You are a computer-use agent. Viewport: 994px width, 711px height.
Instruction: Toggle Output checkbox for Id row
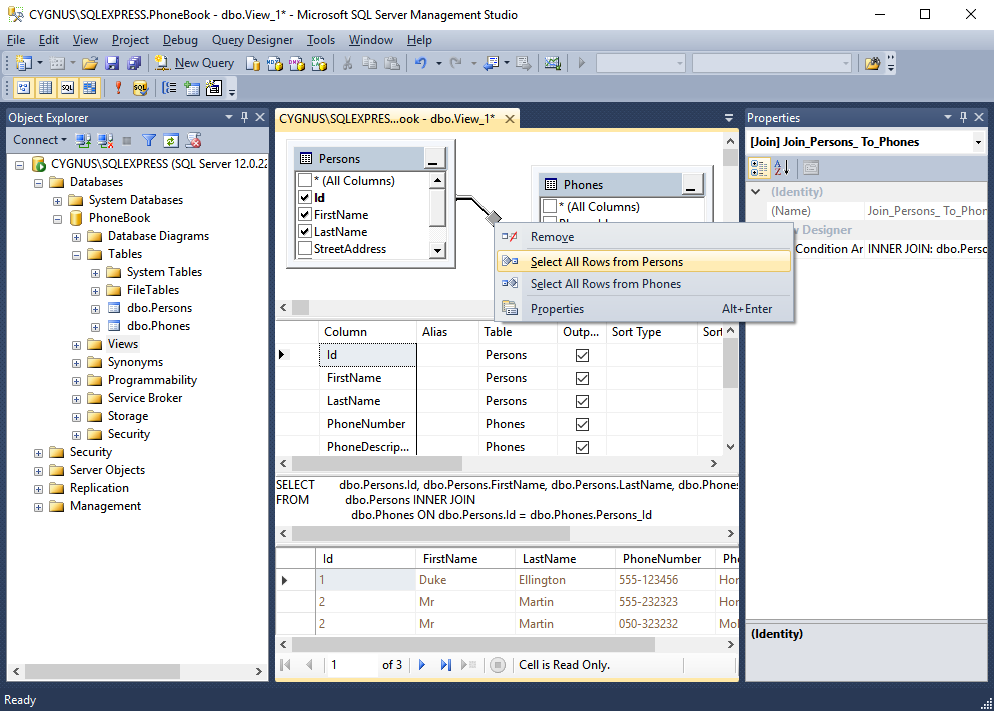pos(582,355)
